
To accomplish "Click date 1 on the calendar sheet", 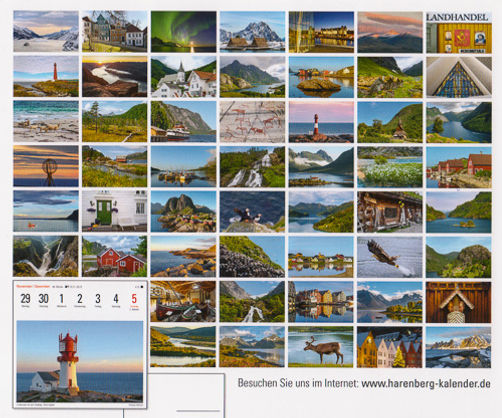I will [62, 298].
